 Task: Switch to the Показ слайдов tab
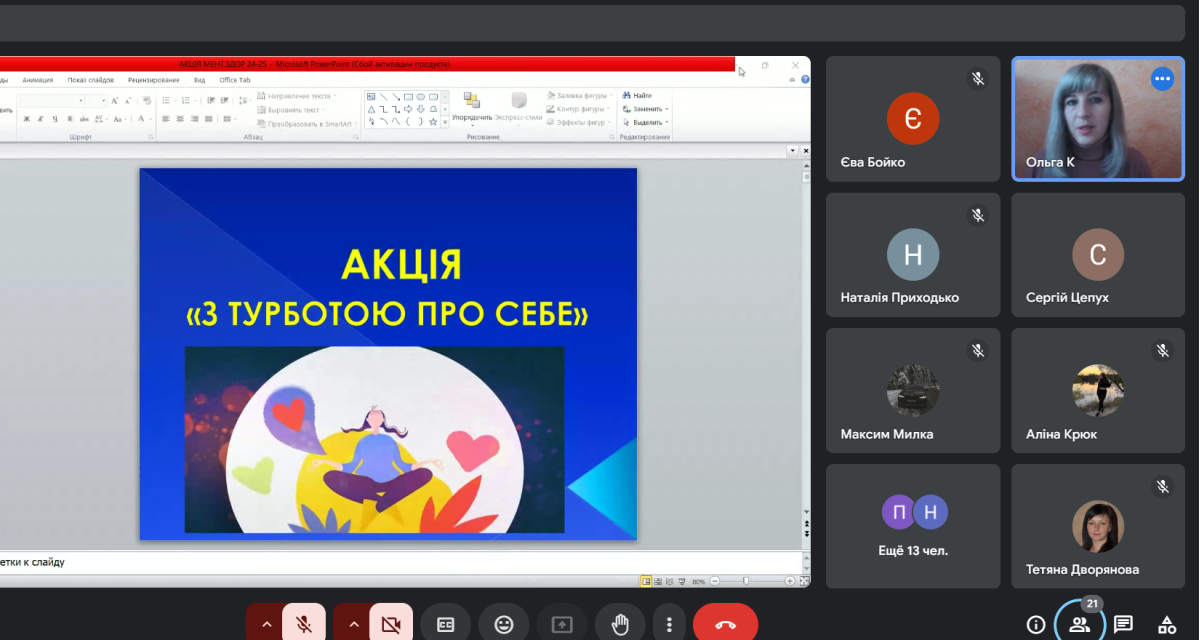91,80
